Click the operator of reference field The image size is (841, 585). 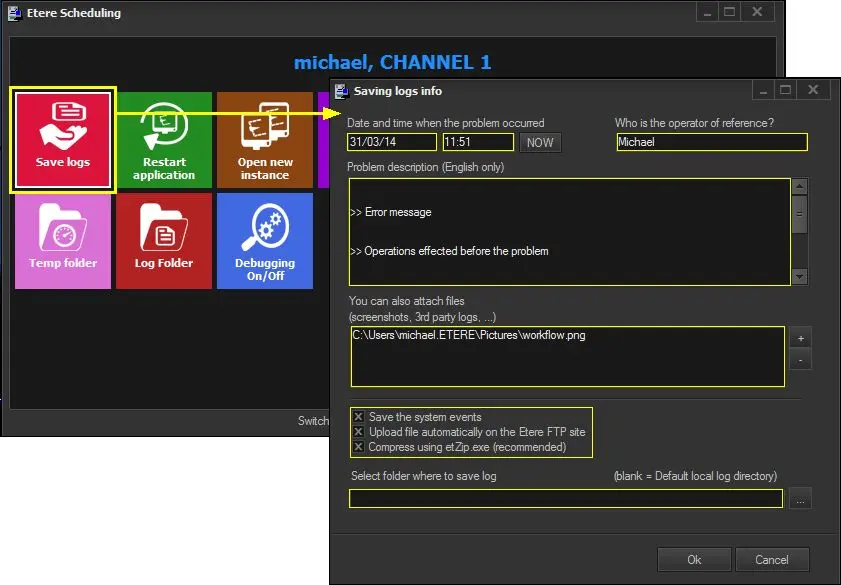click(x=711, y=143)
